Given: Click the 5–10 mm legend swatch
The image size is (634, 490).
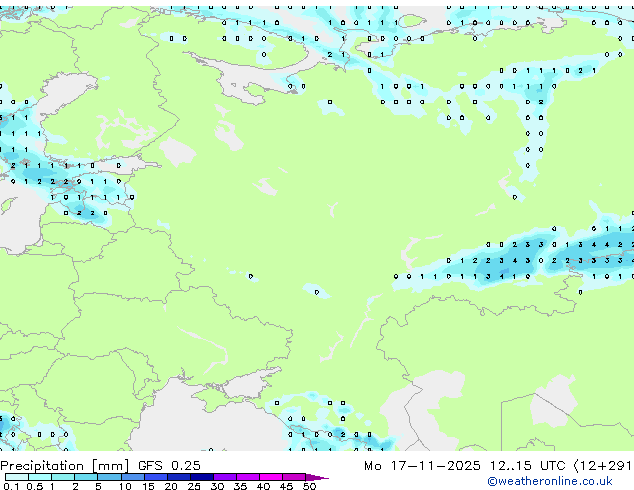Looking at the screenshot, I should (109, 477).
